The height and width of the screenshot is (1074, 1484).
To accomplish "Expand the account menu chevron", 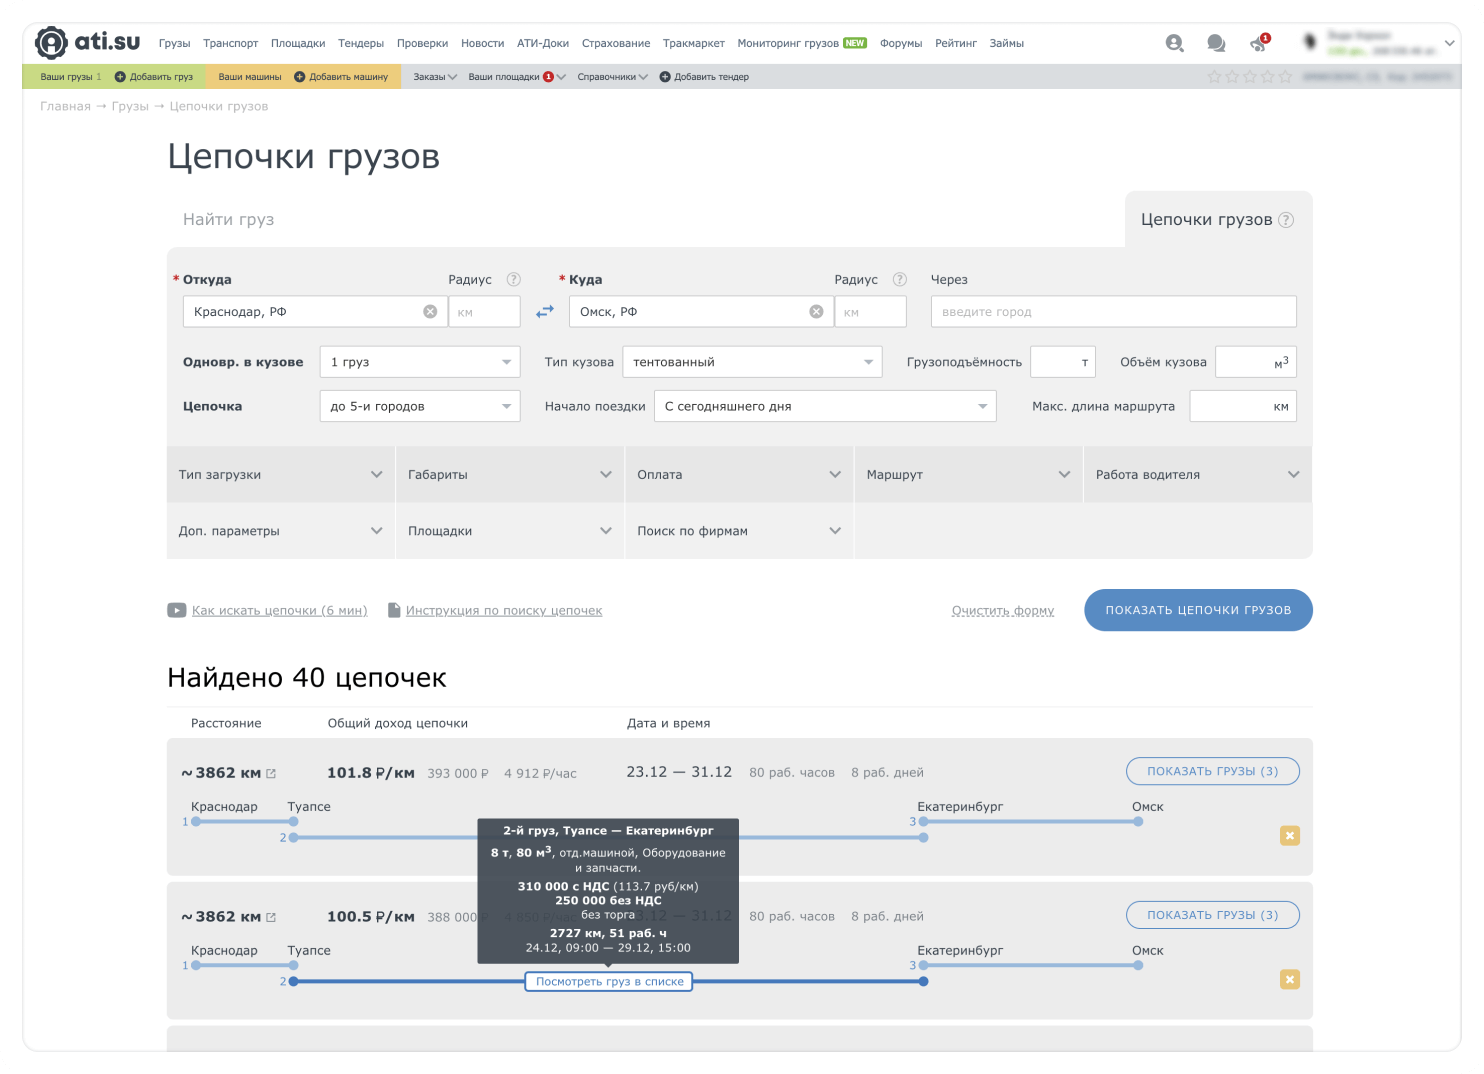I will tap(1449, 43).
